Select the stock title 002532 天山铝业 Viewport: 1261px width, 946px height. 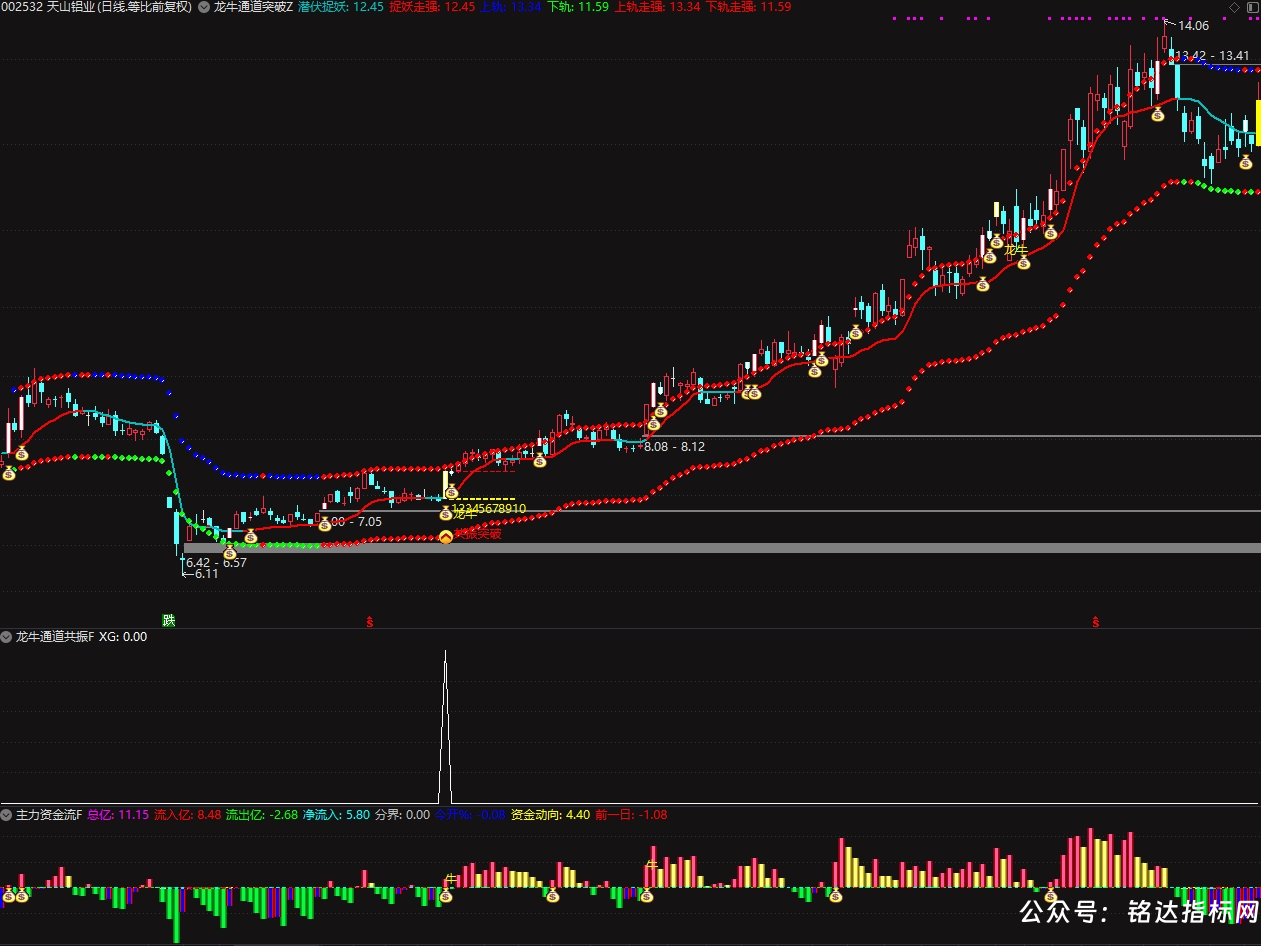(49, 7)
